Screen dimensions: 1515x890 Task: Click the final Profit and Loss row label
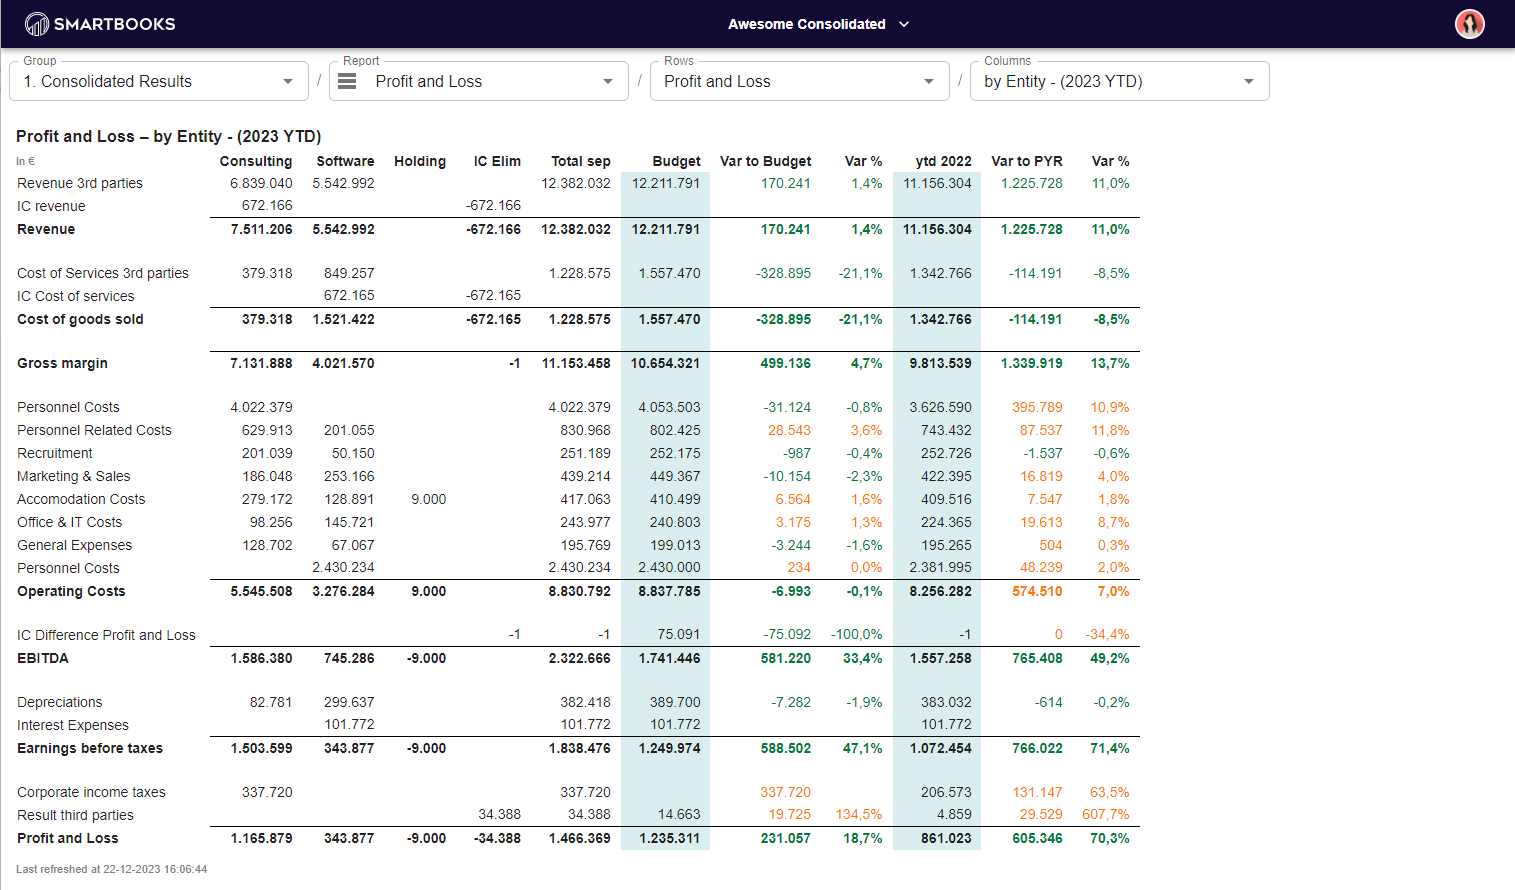[x=68, y=838]
